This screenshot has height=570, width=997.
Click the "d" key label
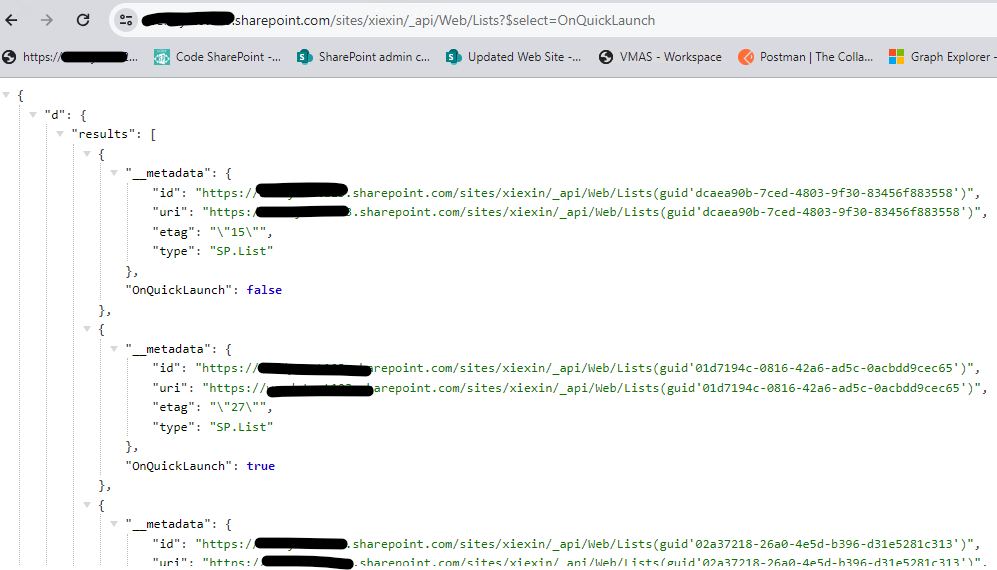click(x=55, y=115)
